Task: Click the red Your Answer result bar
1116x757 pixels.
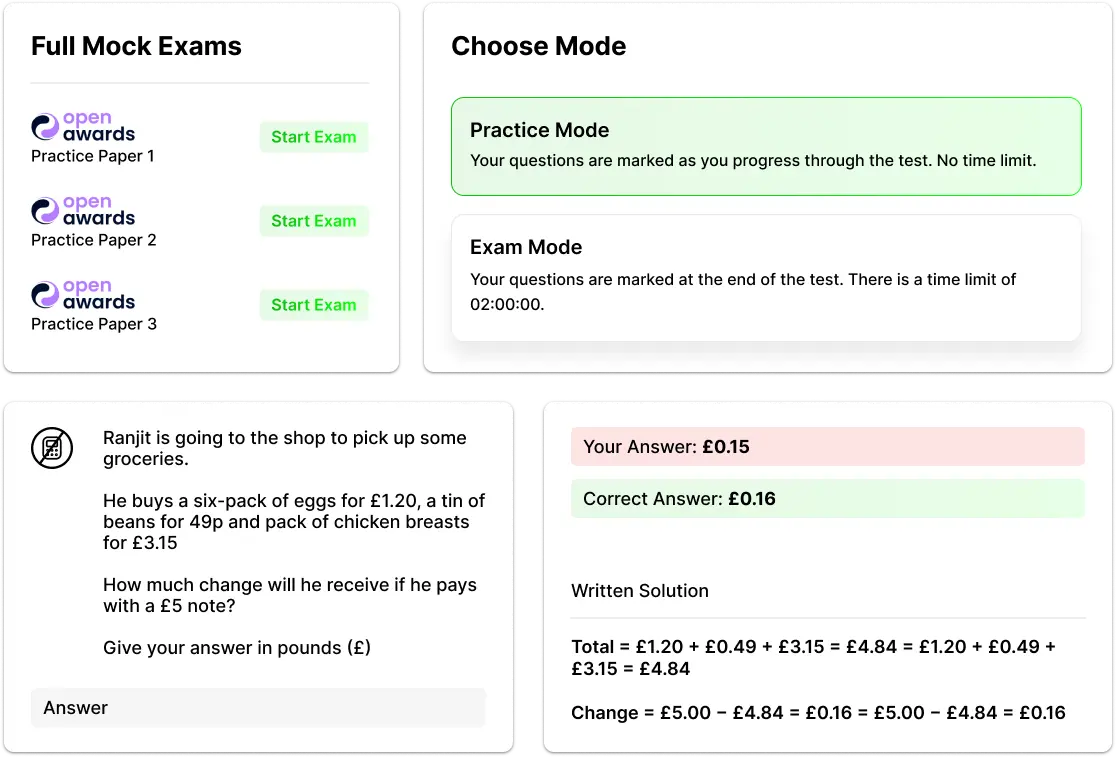Action: click(x=827, y=447)
